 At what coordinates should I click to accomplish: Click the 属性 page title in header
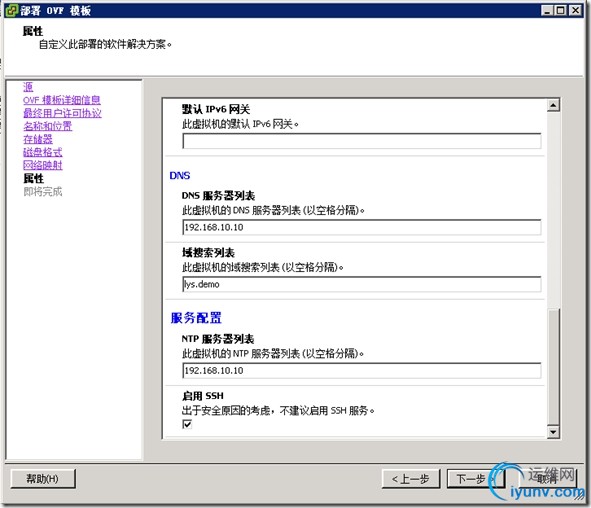(x=33, y=31)
